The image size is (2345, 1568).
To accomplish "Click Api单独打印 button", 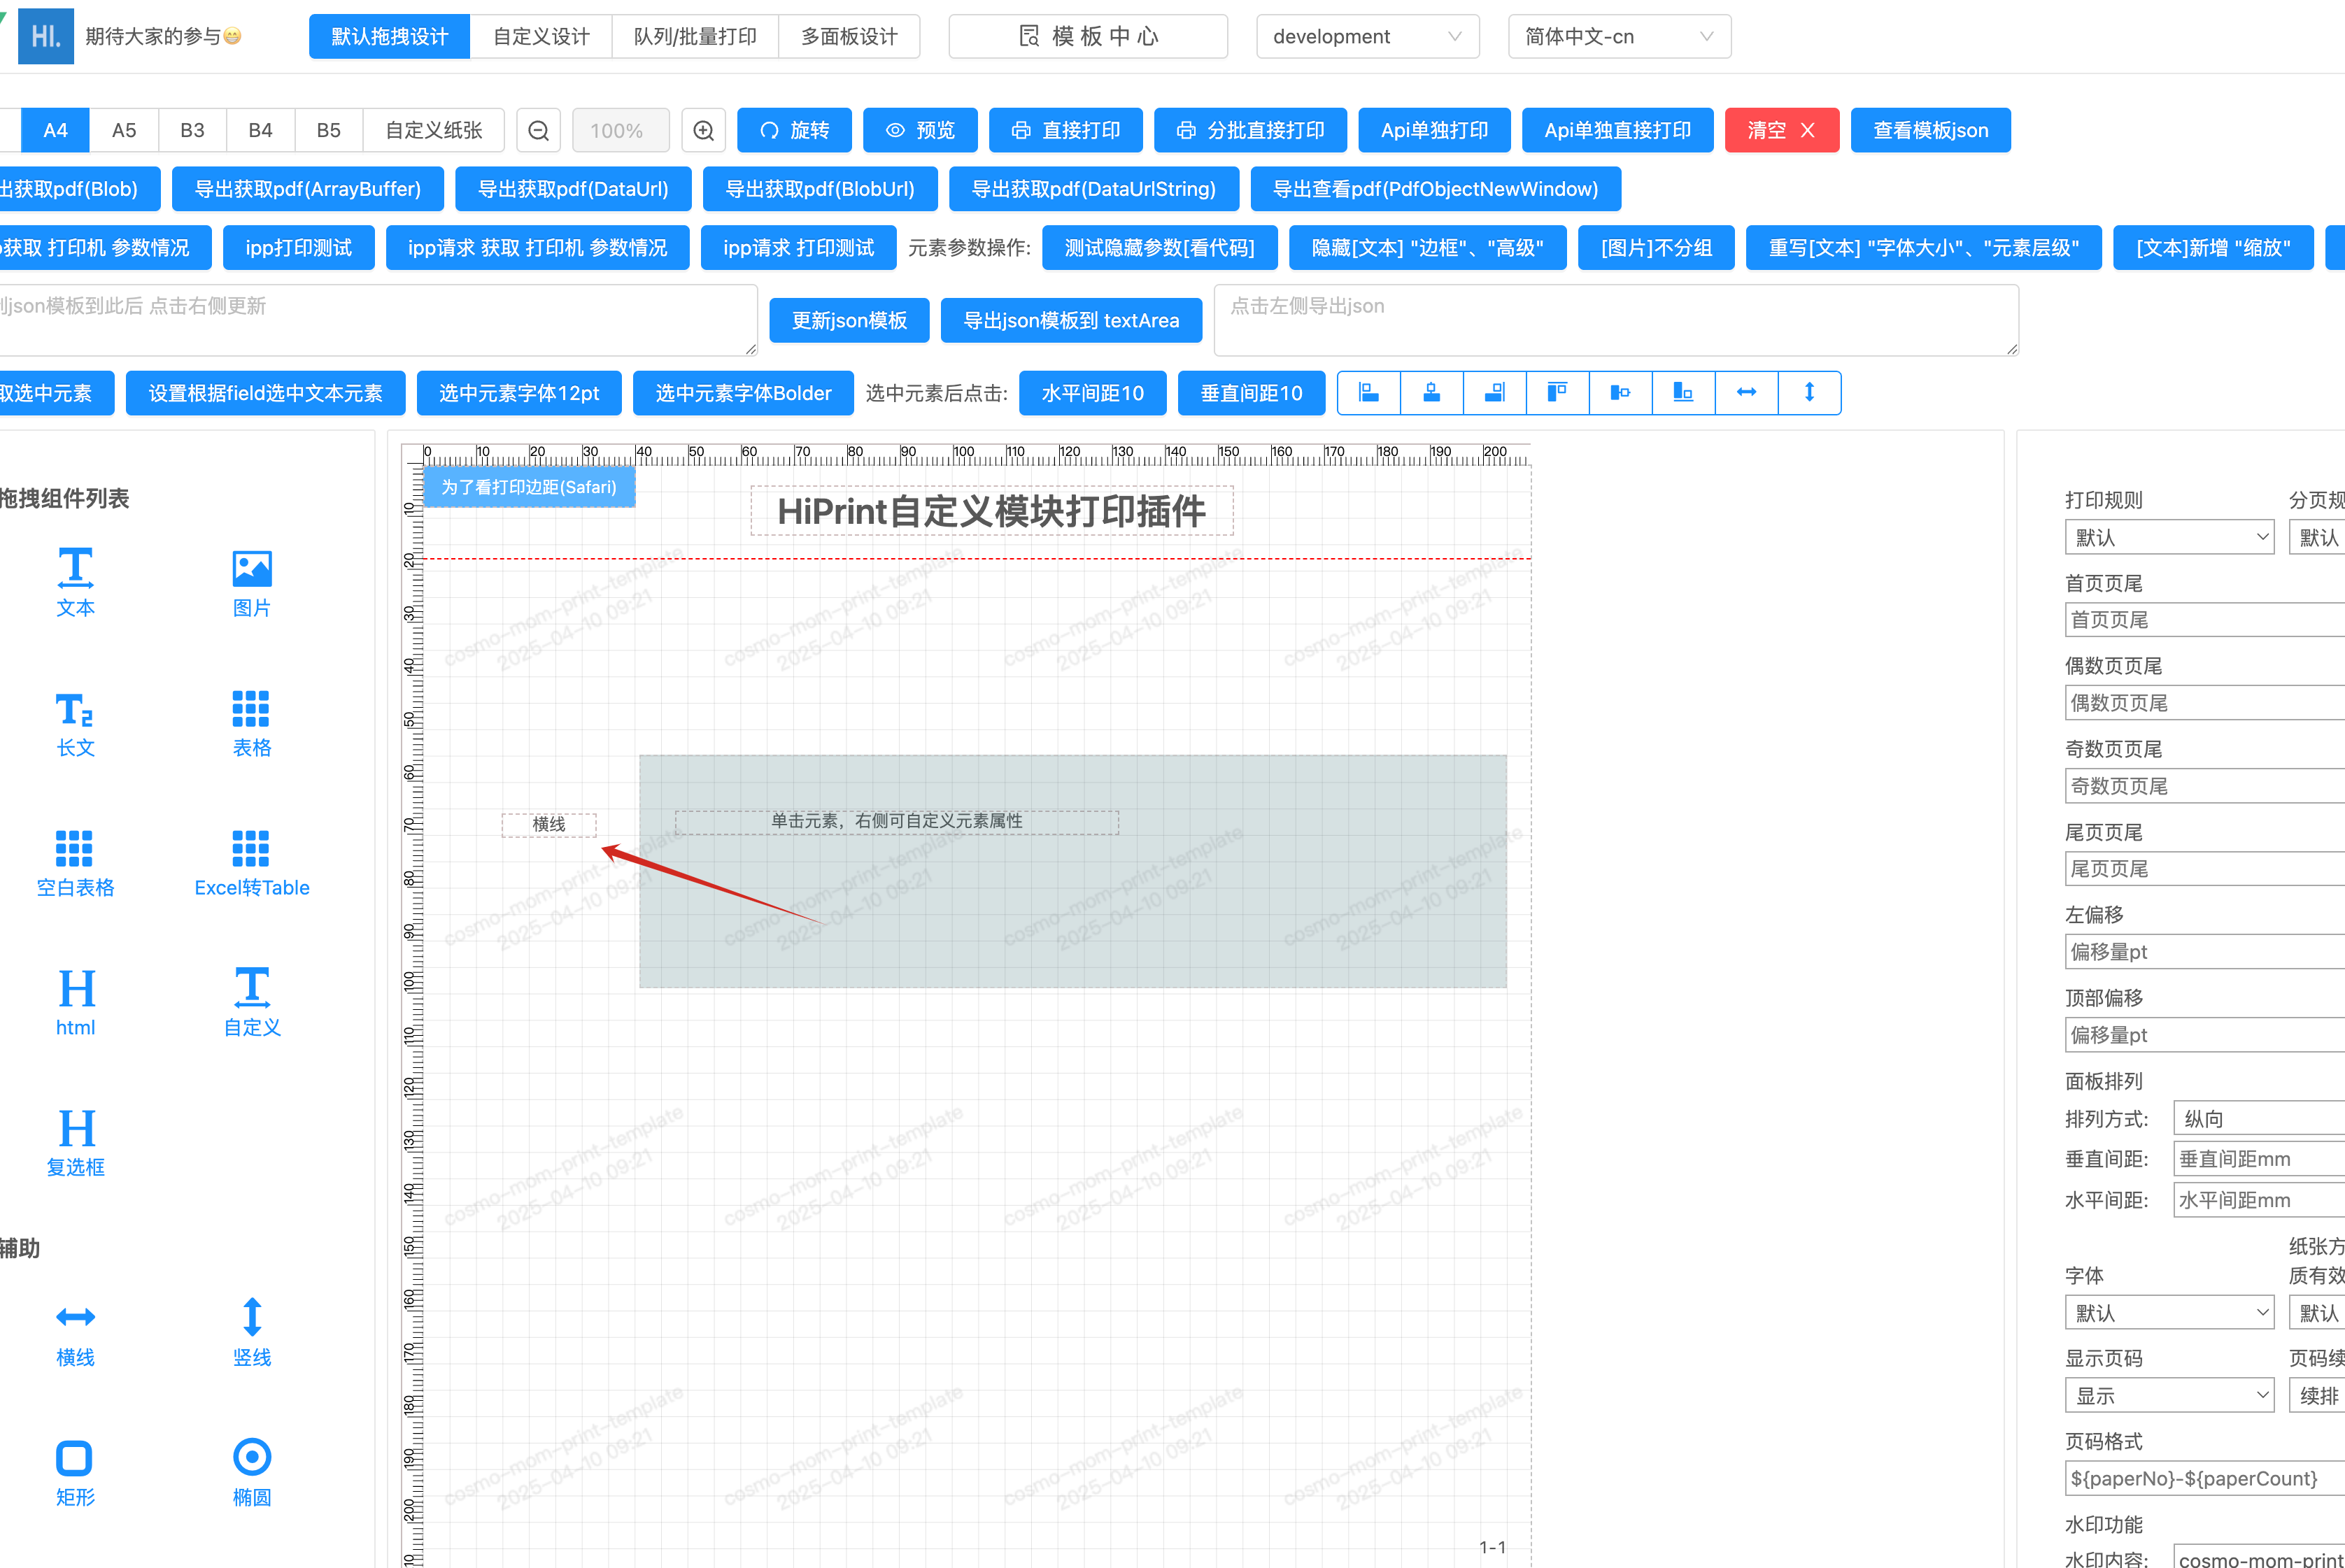I will [1434, 130].
